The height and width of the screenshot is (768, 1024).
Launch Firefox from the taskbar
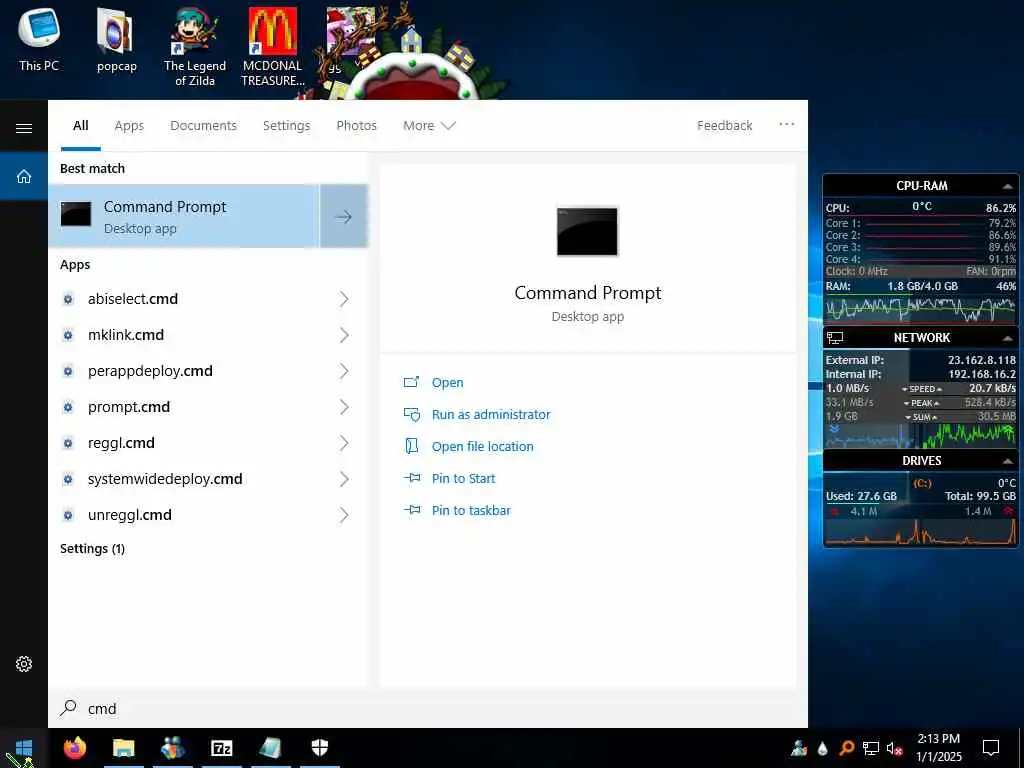tap(74, 748)
